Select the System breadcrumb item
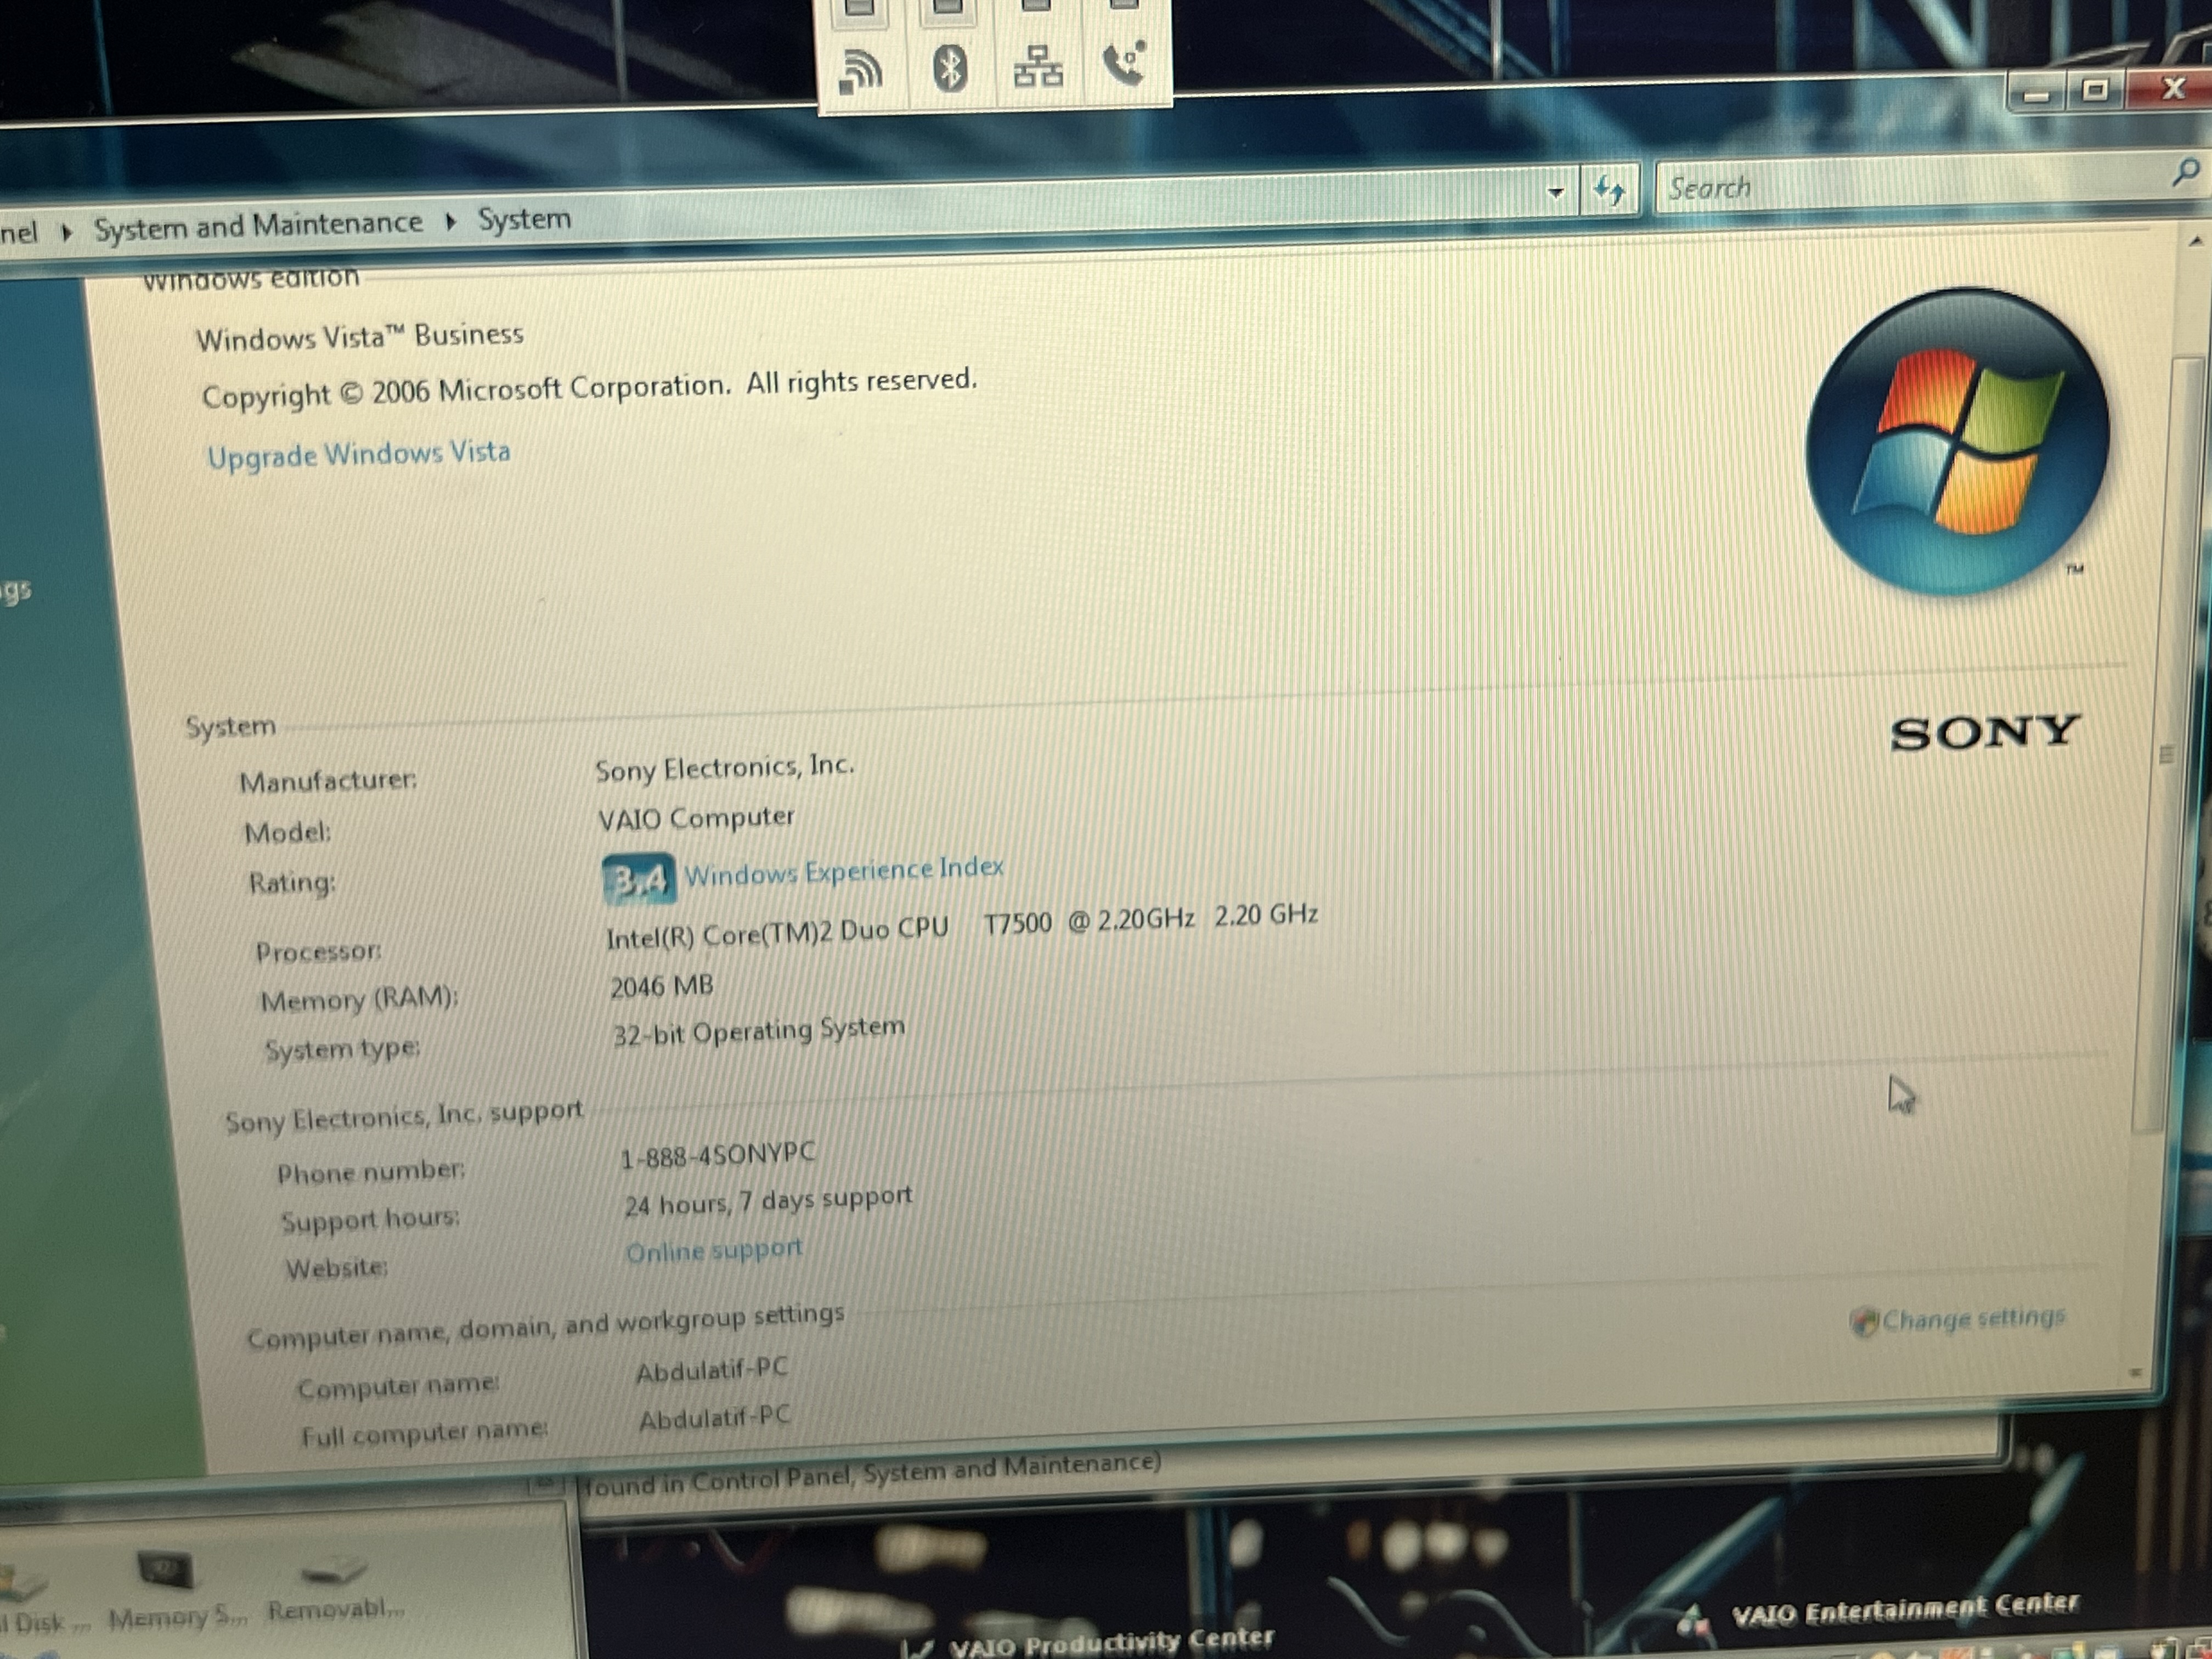Screen dimensions: 2212x1659 (524, 219)
